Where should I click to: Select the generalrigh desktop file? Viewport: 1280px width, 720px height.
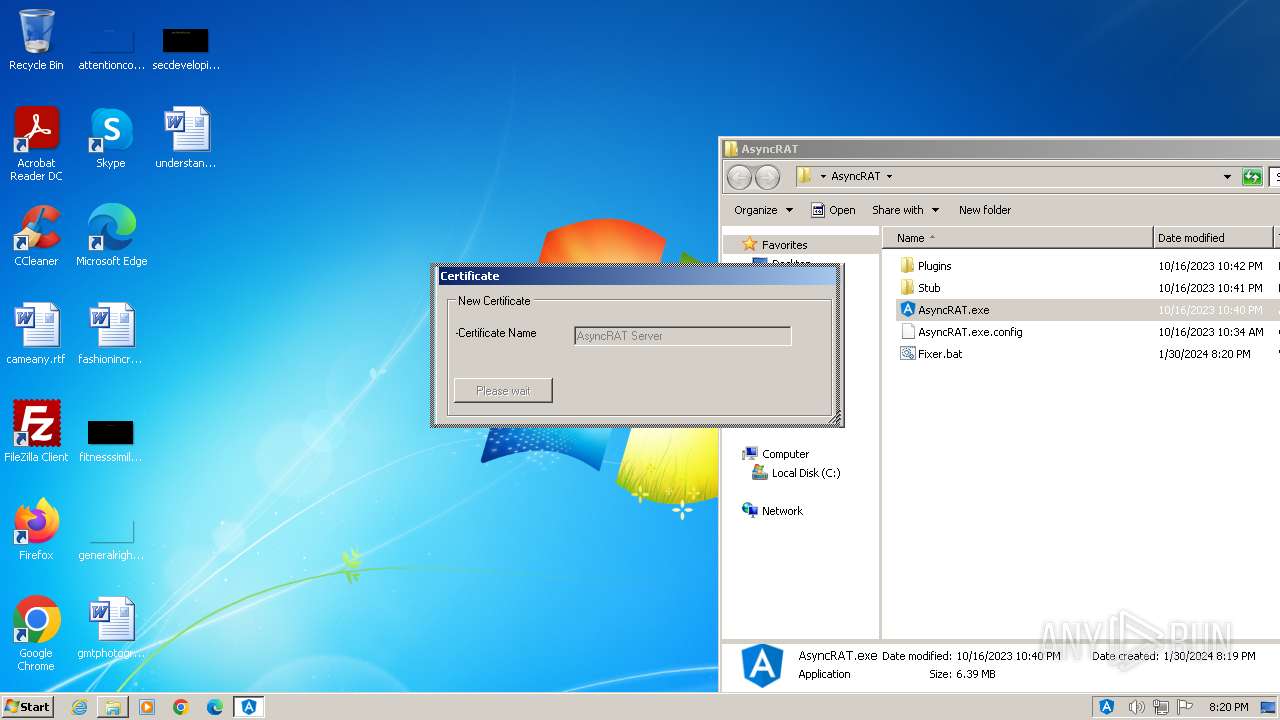point(111,537)
